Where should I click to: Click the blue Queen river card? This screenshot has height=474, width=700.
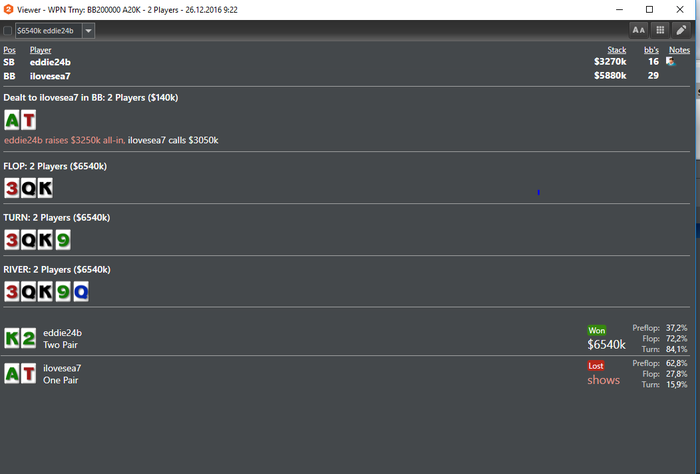81,292
